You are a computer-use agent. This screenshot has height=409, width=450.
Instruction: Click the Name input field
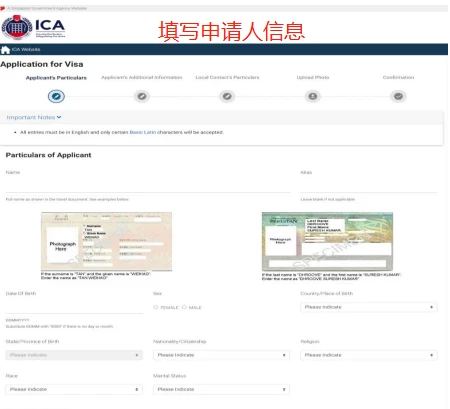(148, 185)
